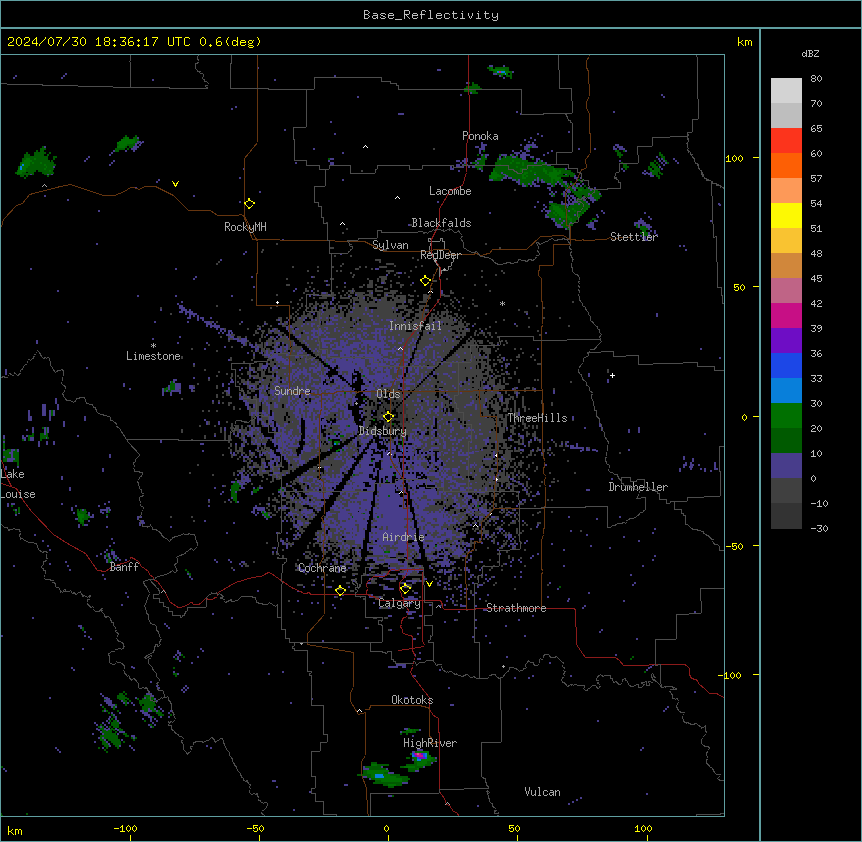The width and height of the screenshot is (862, 842).
Task: Click the slate-purple swatch between 10 and 0 dBZ
Action: (786, 466)
